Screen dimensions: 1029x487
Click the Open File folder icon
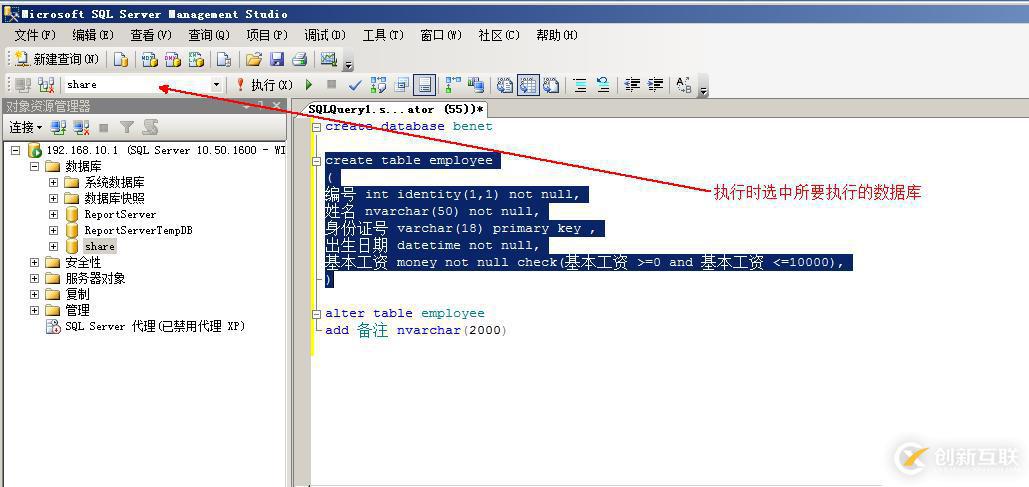254,60
